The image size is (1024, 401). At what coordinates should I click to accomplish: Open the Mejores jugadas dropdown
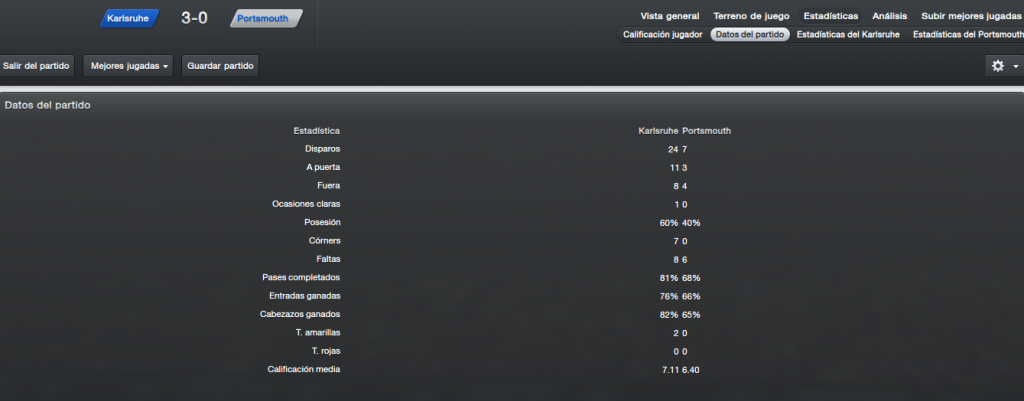[128, 66]
